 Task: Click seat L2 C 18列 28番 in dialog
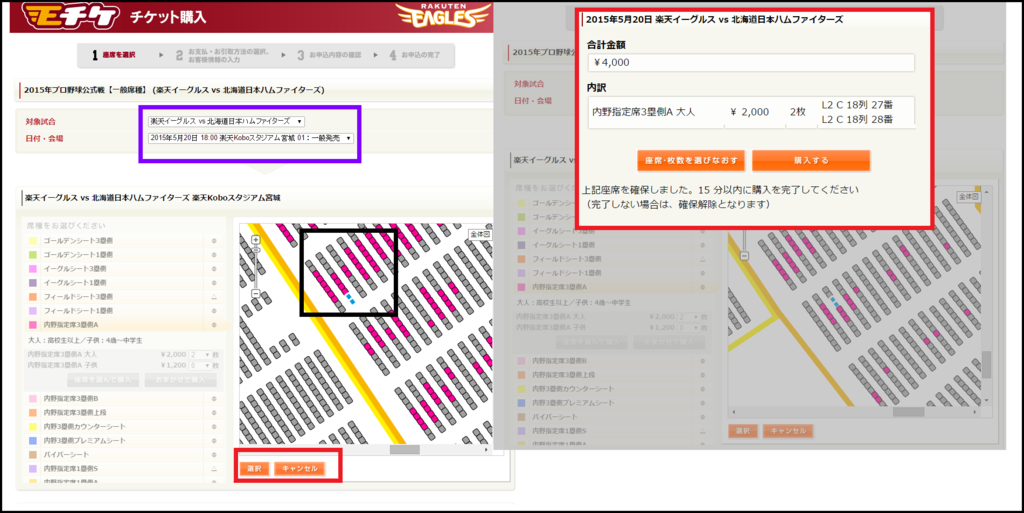pyautogui.click(x=857, y=119)
